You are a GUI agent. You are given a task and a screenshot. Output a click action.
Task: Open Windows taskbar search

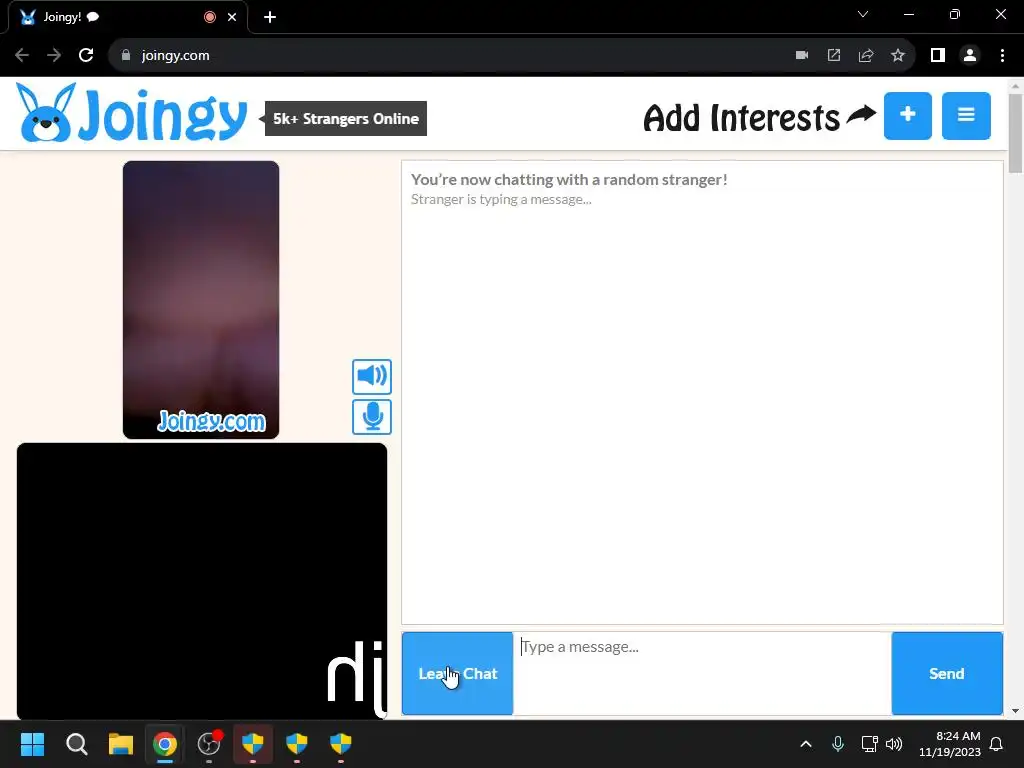point(76,744)
